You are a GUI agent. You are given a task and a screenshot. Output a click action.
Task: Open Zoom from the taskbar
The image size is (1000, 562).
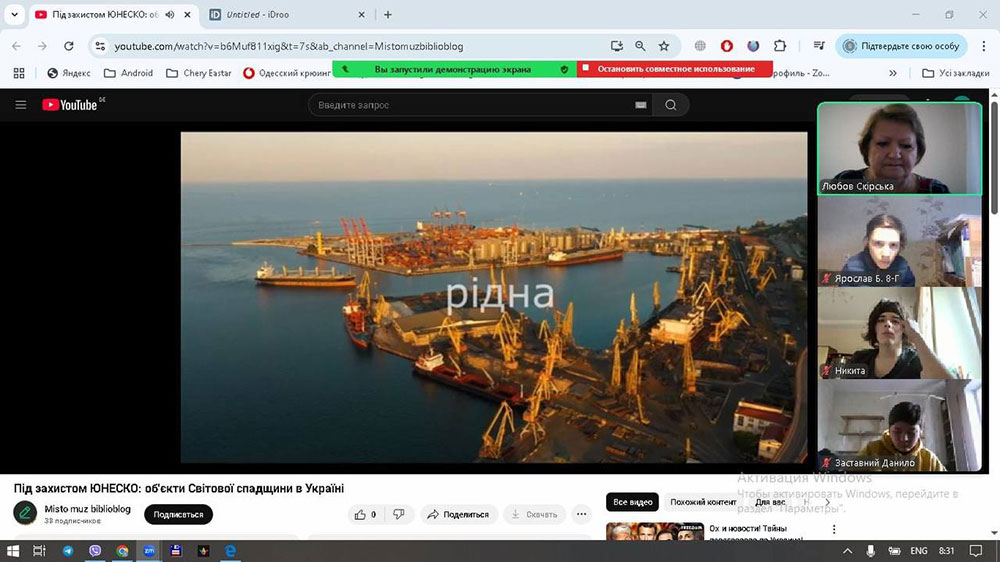point(149,551)
